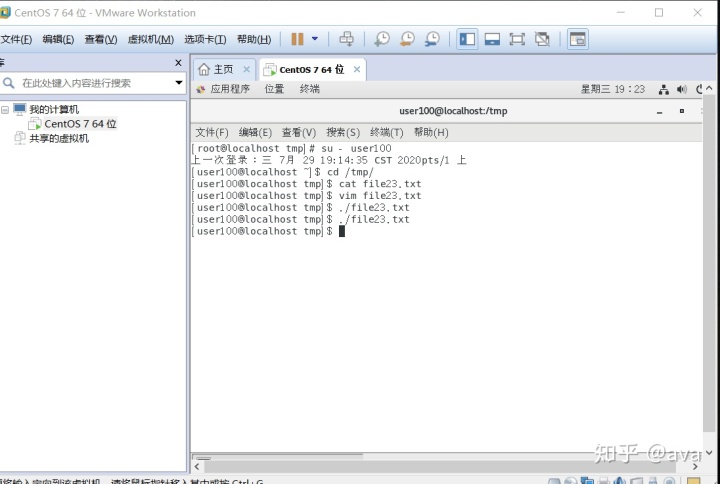The width and height of the screenshot is (720, 484).
Task: Close the library side panel
Action: pos(178,63)
